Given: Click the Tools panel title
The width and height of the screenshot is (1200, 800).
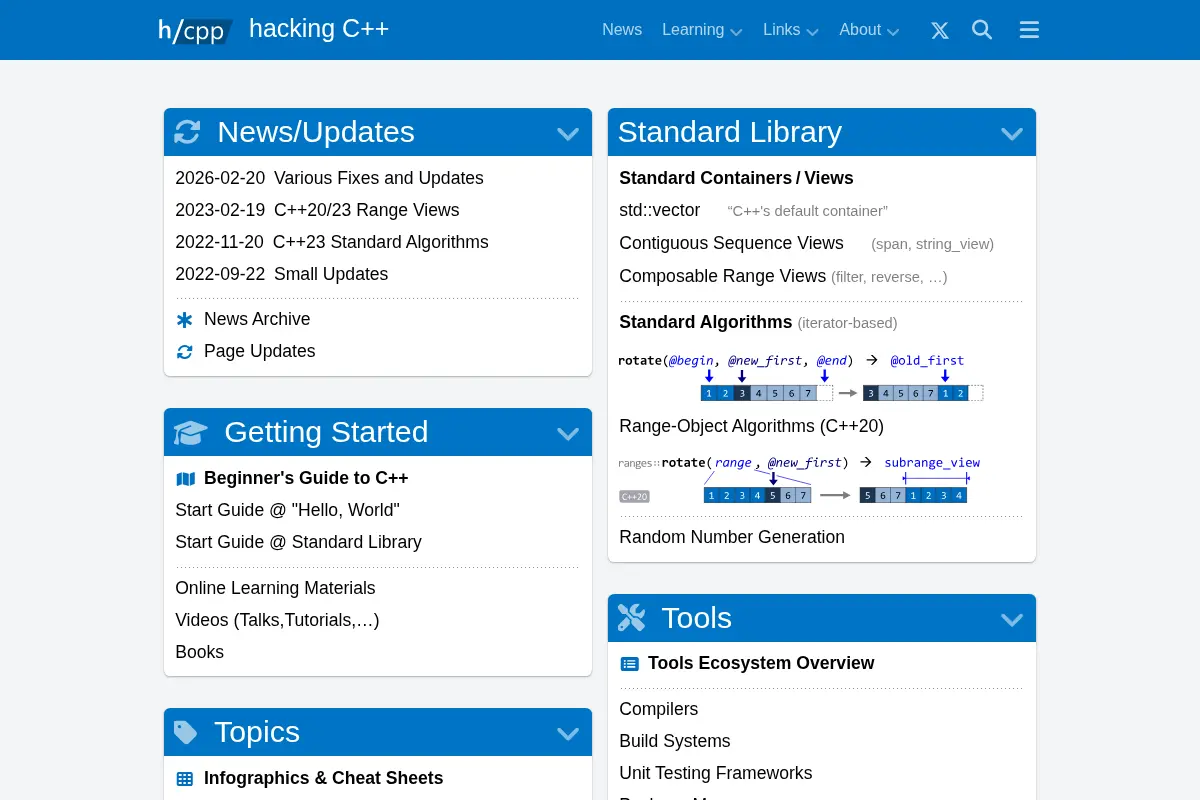Looking at the screenshot, I should click(x=696, y=618).
